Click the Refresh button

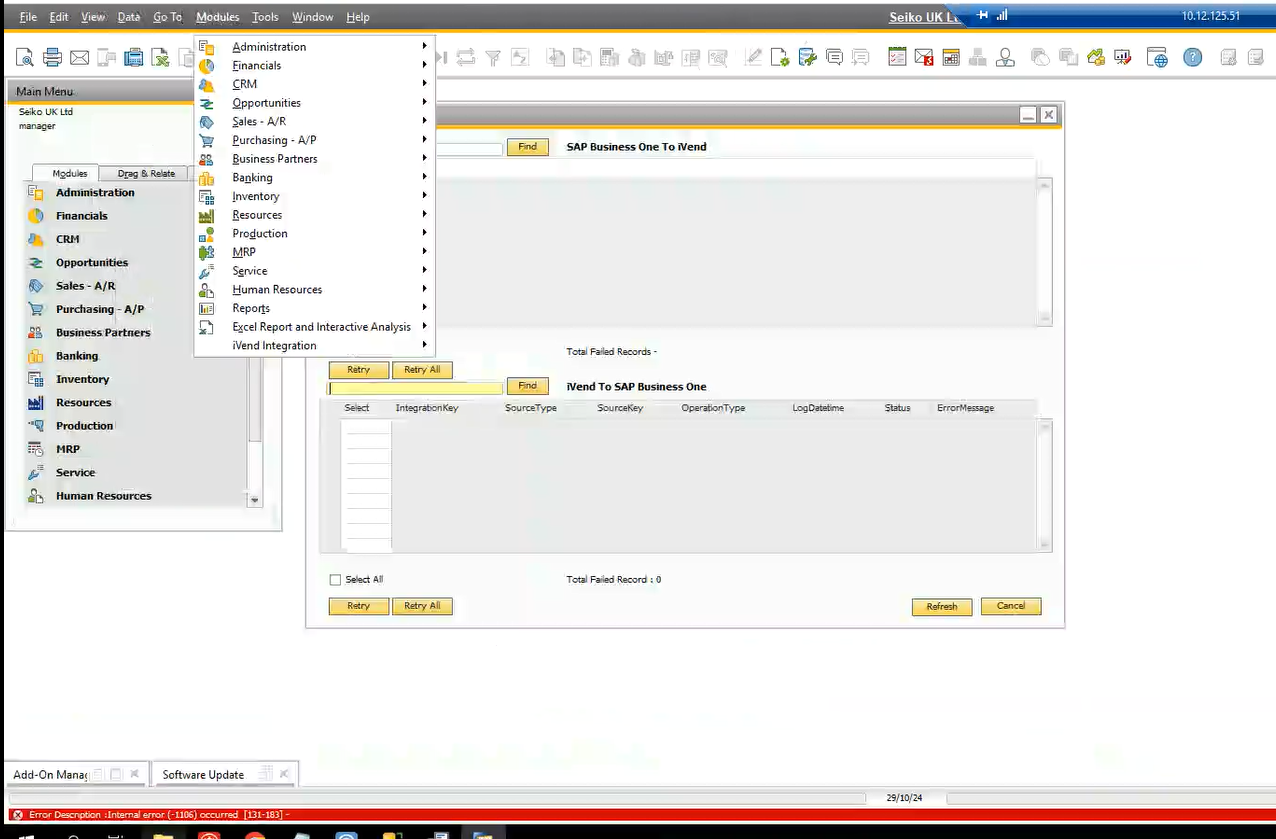(942, 607)
